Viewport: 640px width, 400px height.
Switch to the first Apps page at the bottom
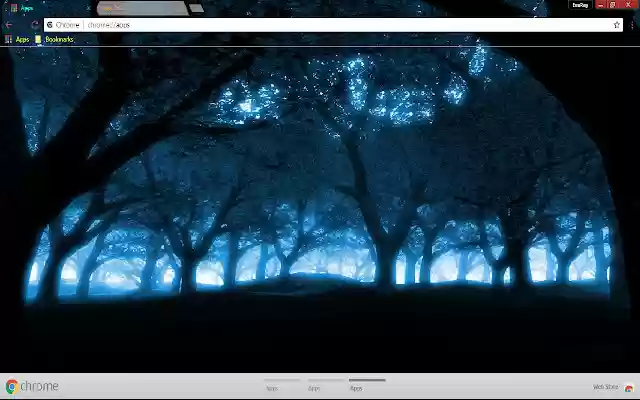tap(282, 385)
